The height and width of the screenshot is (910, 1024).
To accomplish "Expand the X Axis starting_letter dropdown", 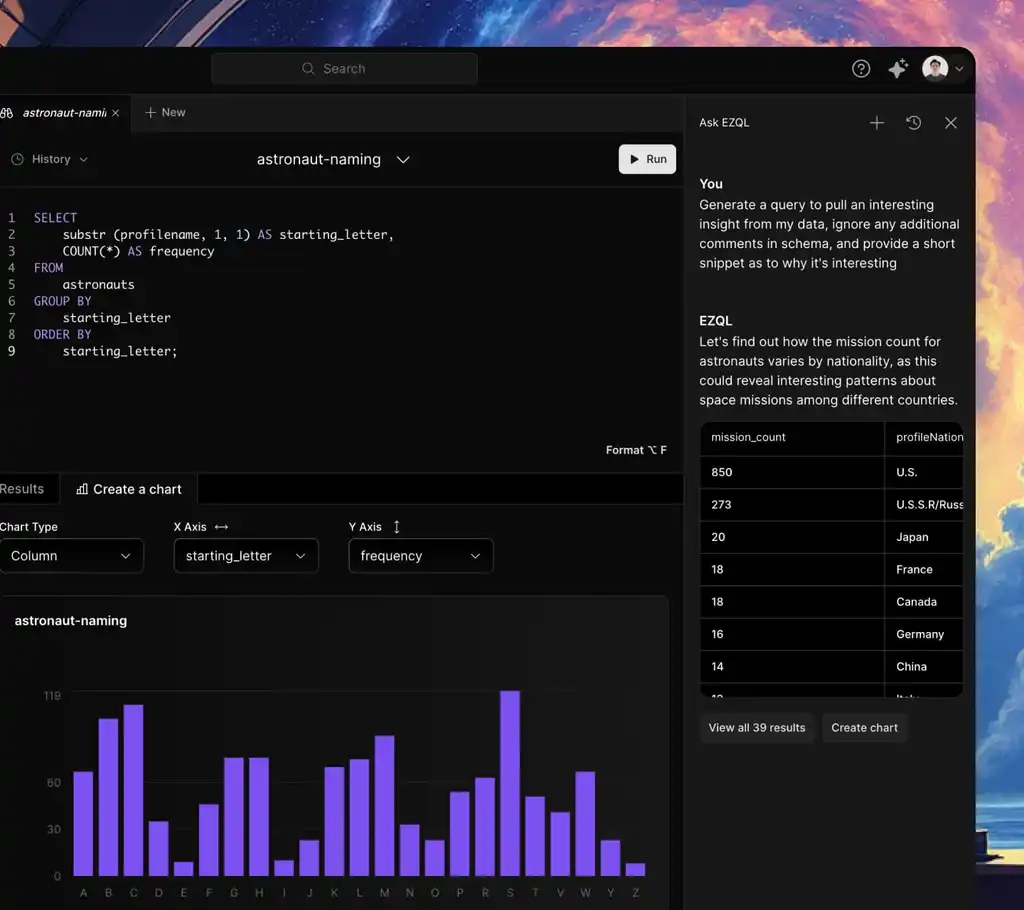I will [245, 554].
